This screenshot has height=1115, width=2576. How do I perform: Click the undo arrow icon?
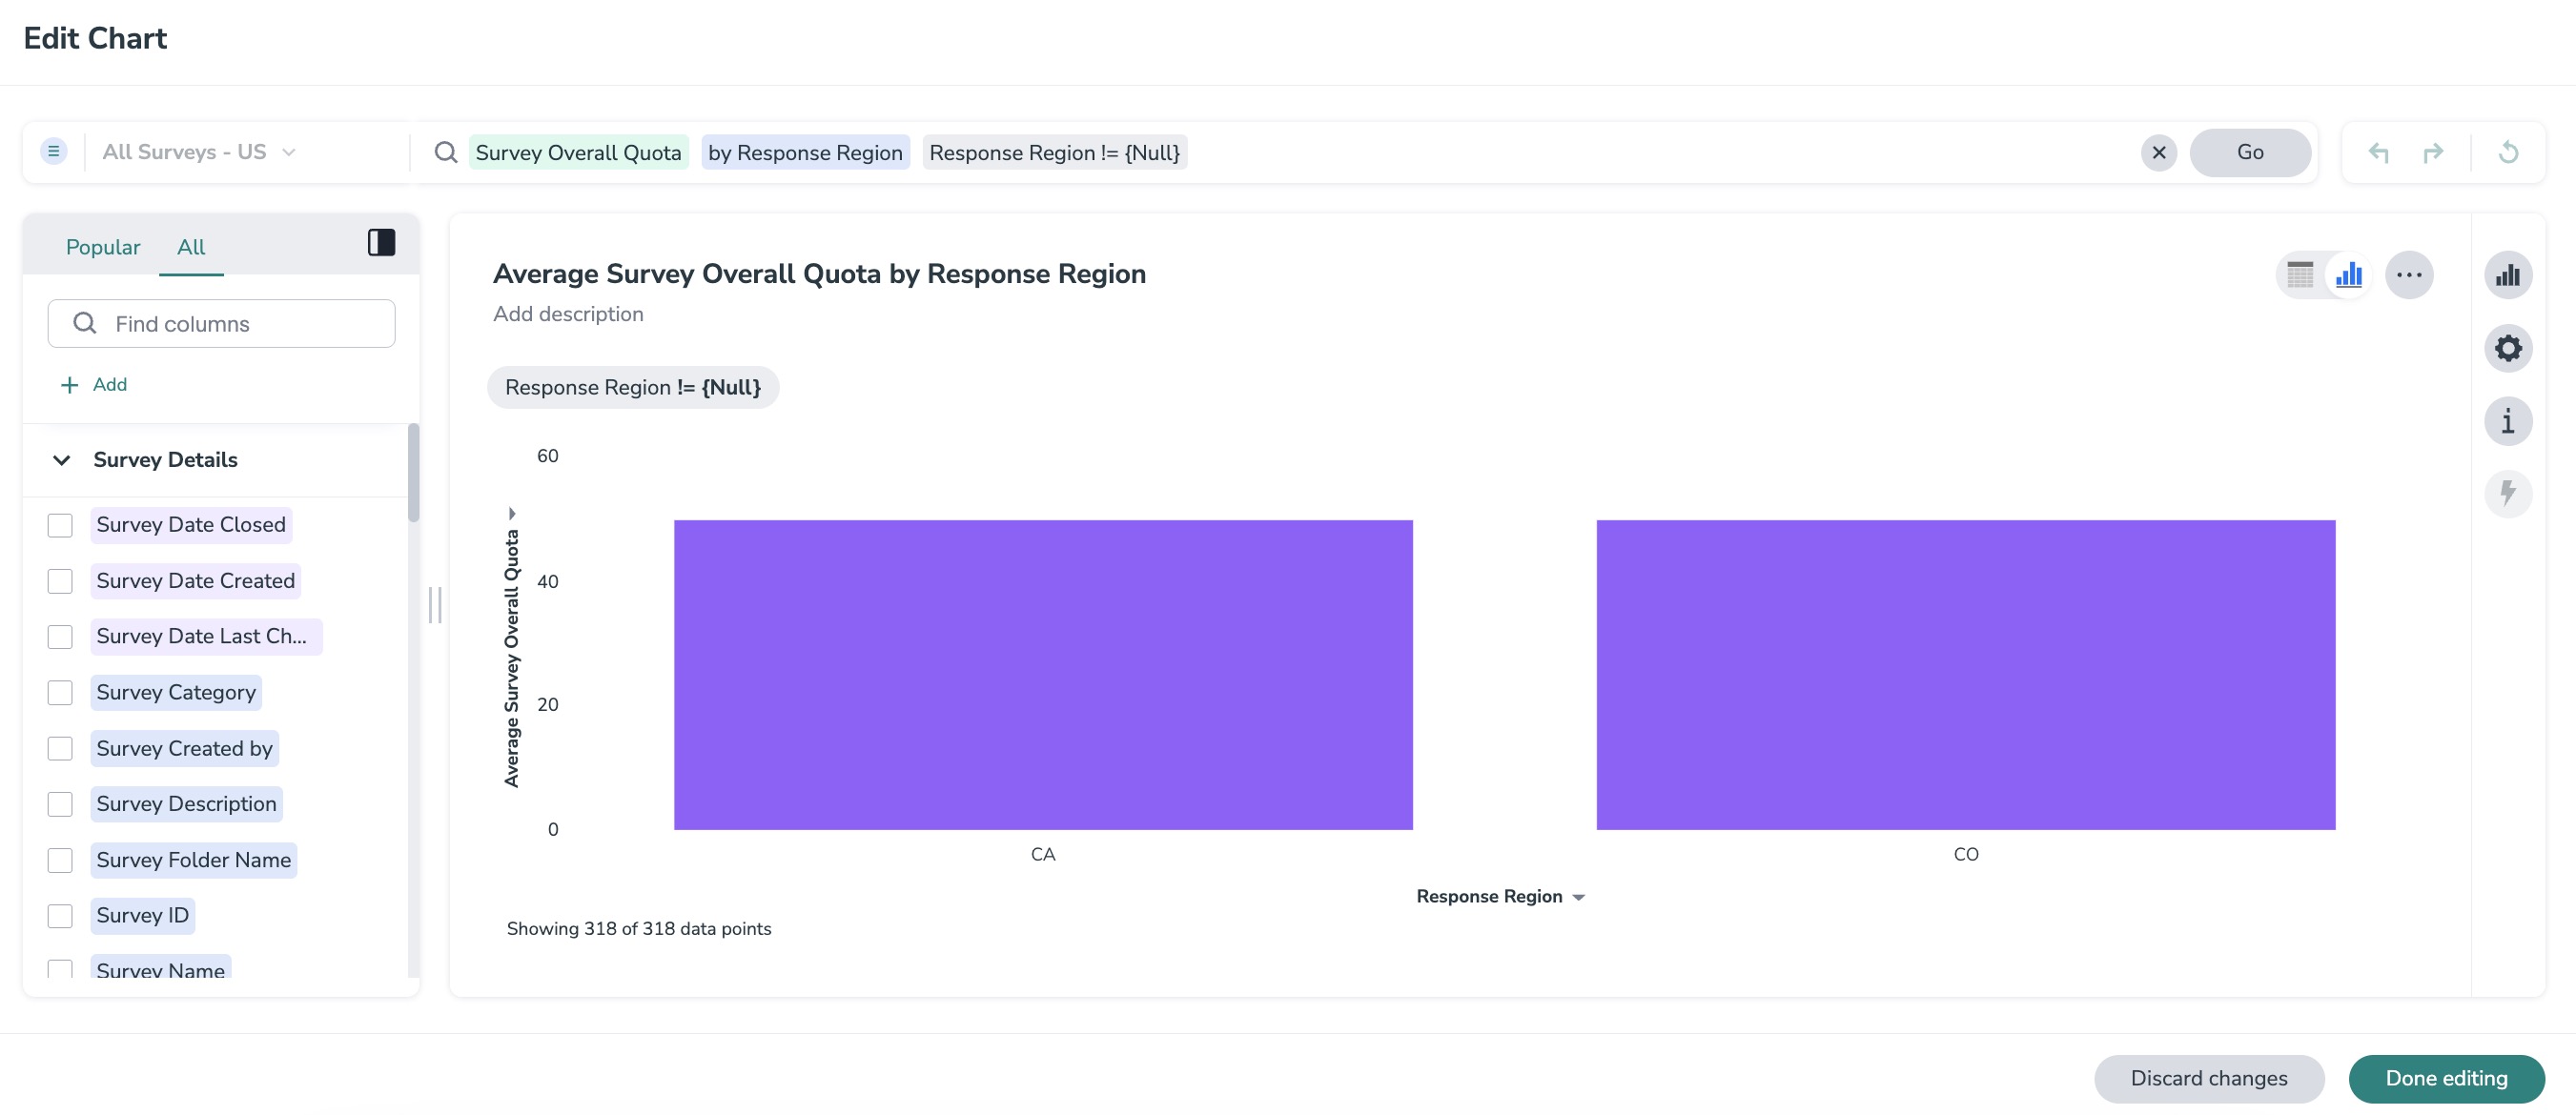coord(2378,153)
